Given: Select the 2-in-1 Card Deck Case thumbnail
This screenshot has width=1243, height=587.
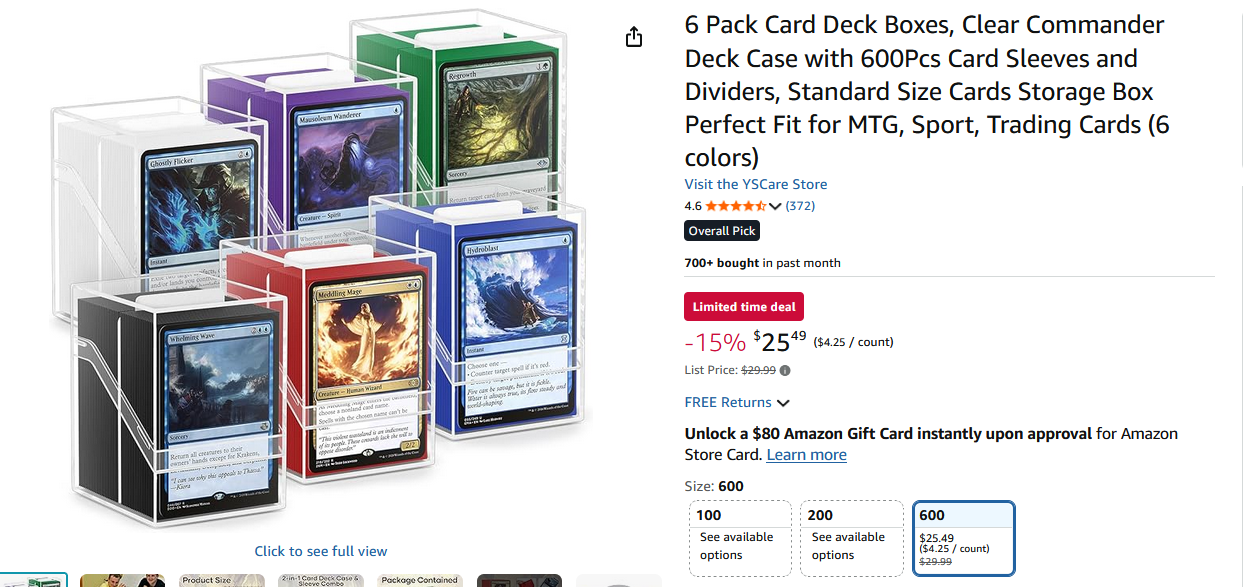Looking at the screenshot, I should coord(321,580).
